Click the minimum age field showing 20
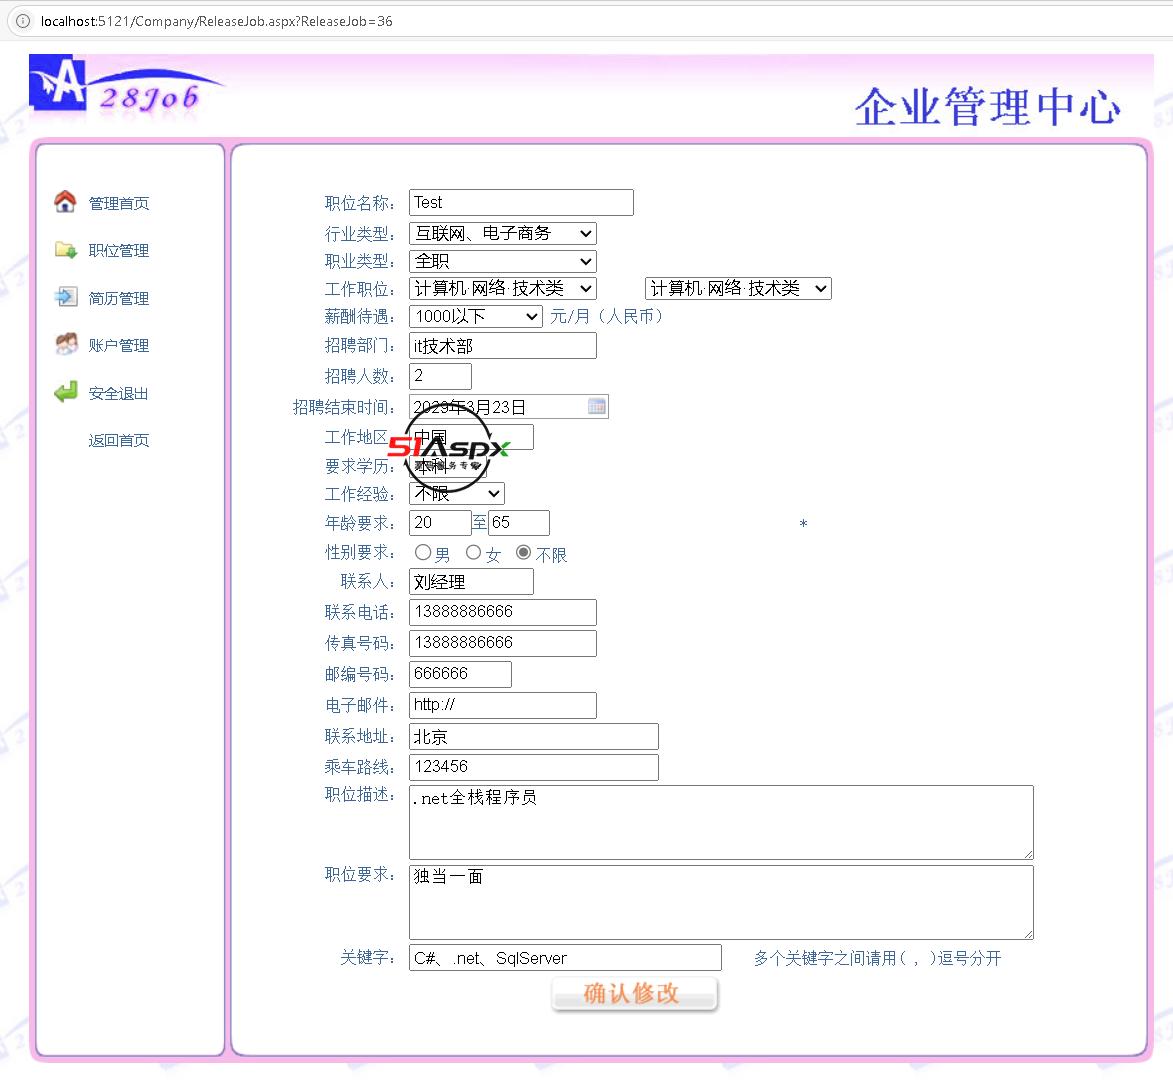Image resolution: width=1173 pixels, height=1080 pixels. 441,523
